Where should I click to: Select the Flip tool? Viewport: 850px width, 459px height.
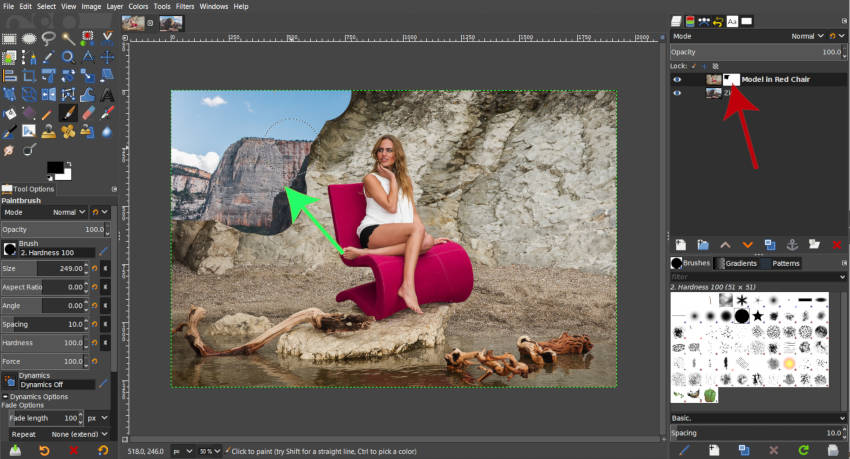[x=48, y=94]
